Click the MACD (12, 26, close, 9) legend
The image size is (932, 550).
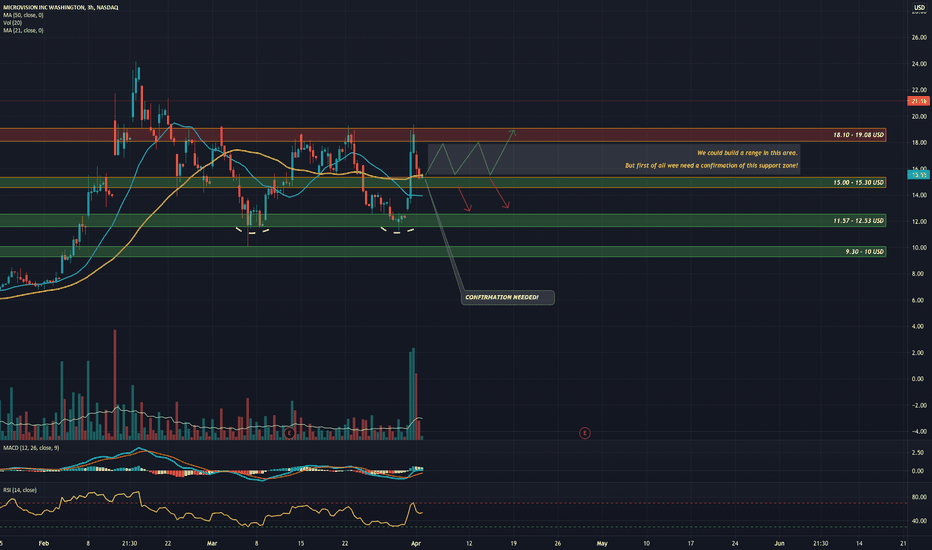pyautogui.click(x=31, y=447)
